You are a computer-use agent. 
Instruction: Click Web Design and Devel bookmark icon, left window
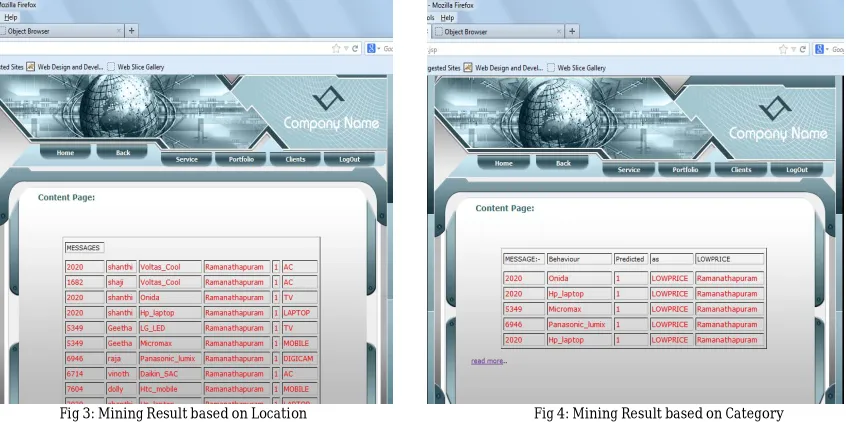31,67
